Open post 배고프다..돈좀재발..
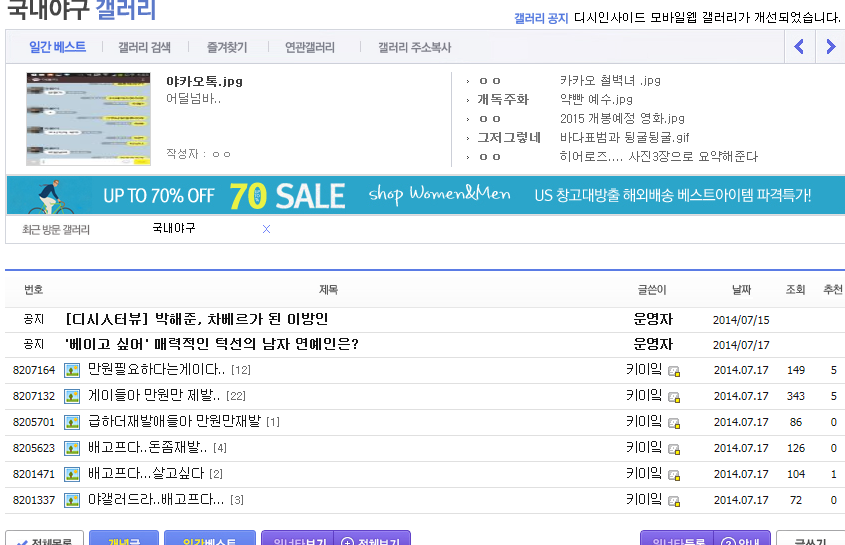845x545 pixels. (148, 447)
